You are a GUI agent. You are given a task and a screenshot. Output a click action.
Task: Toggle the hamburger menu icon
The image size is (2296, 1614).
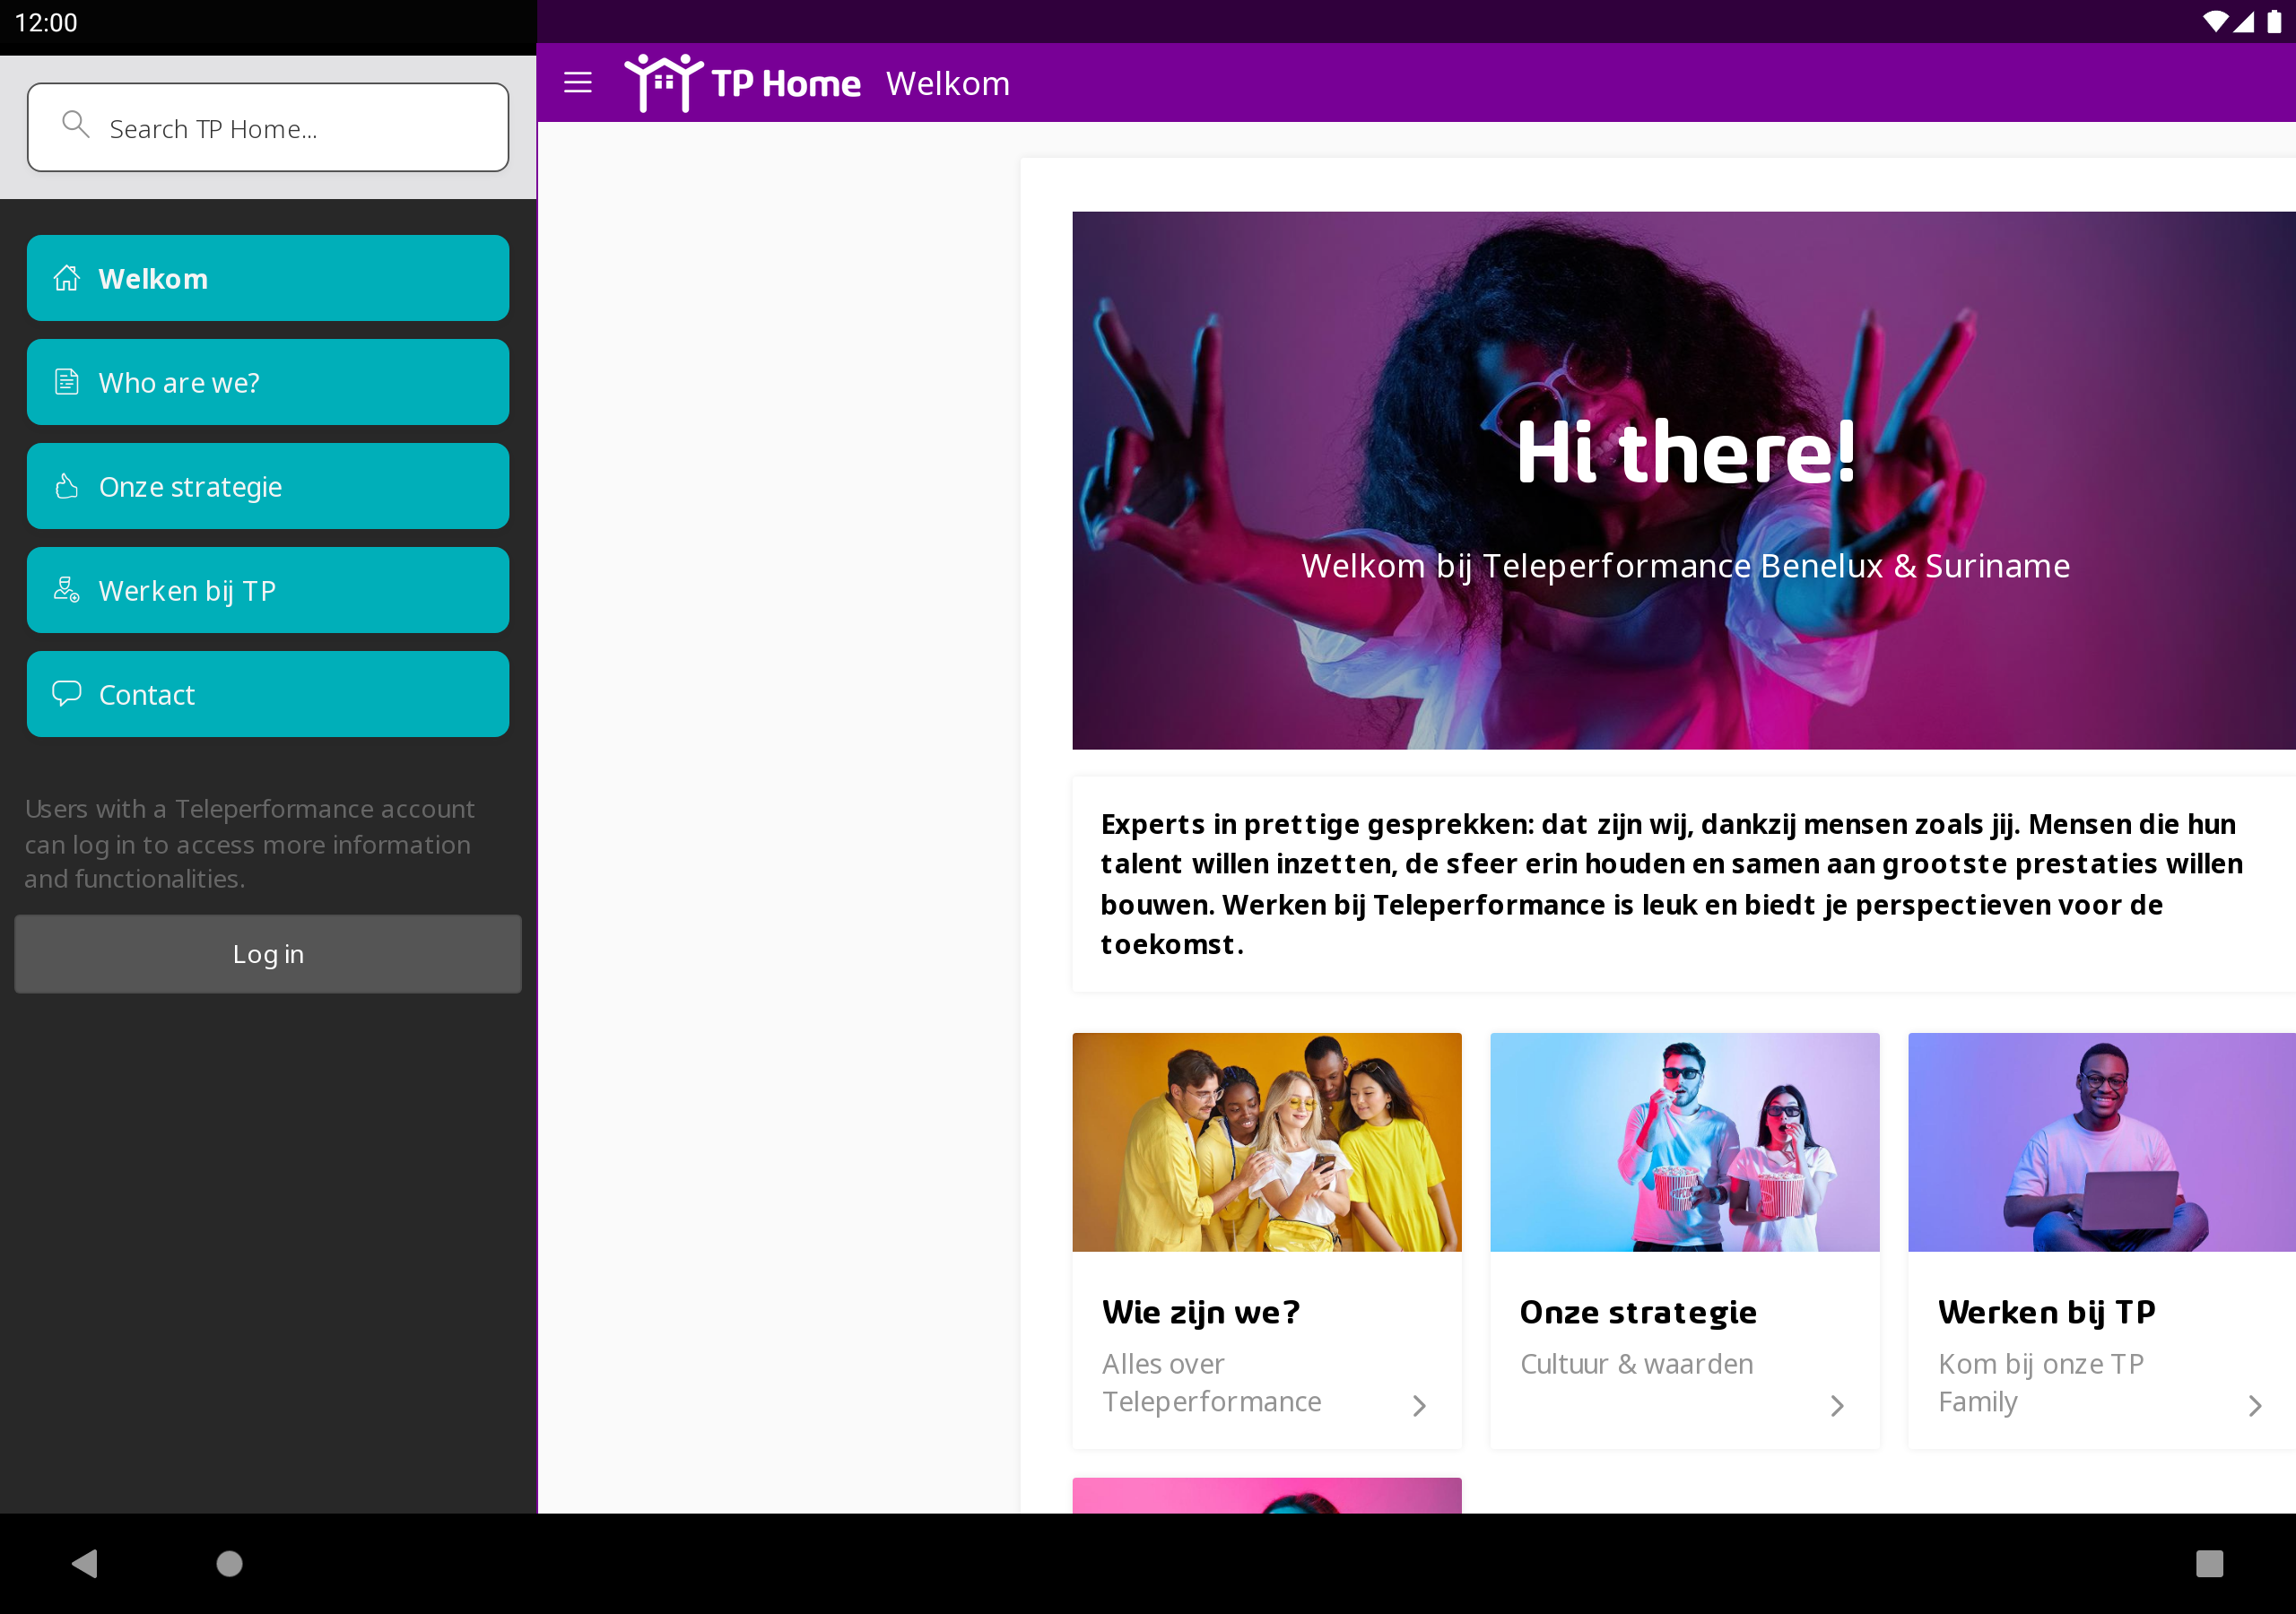(578, 83)
